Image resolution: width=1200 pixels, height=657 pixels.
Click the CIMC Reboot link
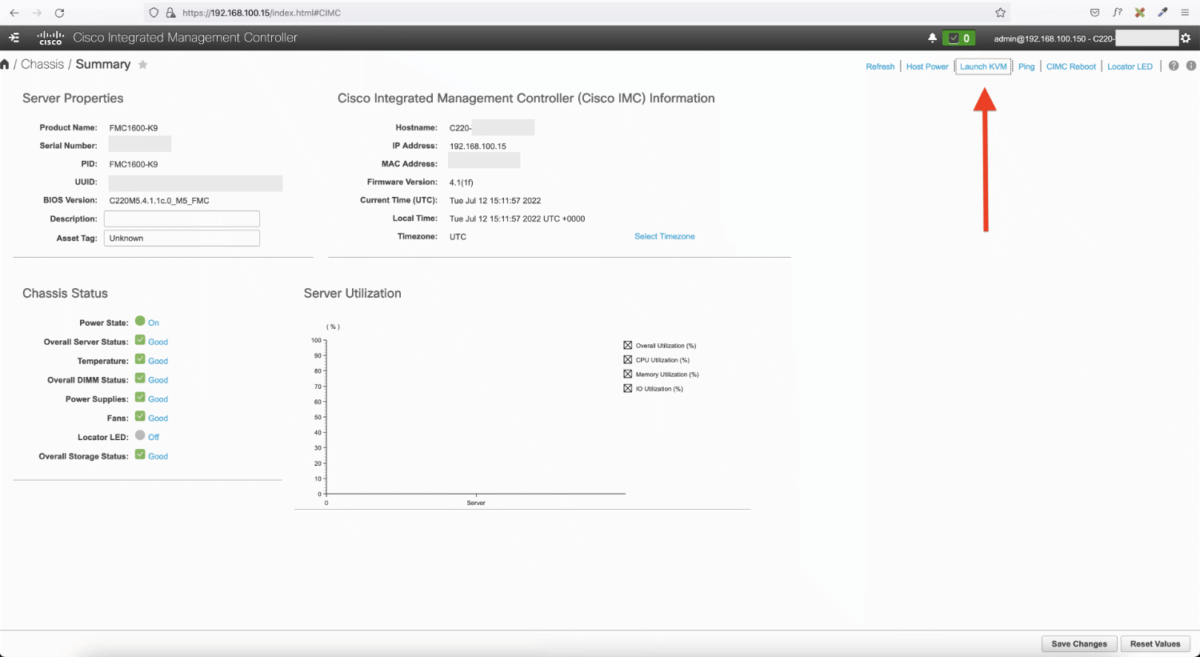pyautogui.click(x=1071, y=66)
